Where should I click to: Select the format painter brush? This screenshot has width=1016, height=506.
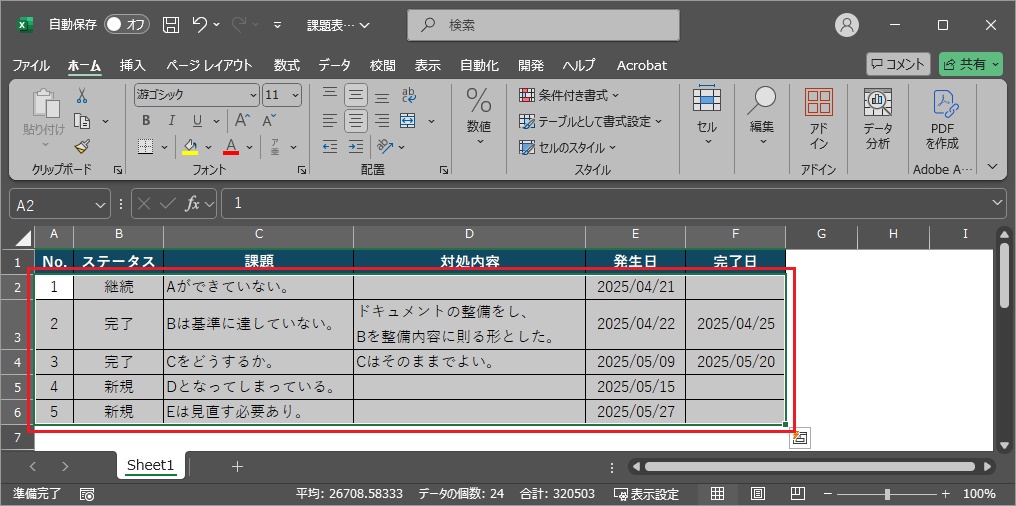pos(82,146)
